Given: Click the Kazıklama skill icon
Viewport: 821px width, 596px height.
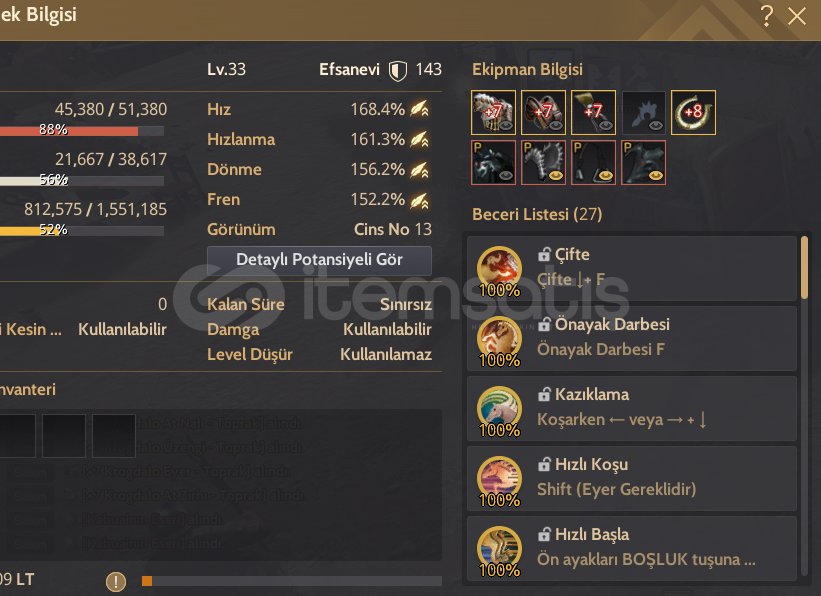Looking at the screenshot, I should 499,409.
